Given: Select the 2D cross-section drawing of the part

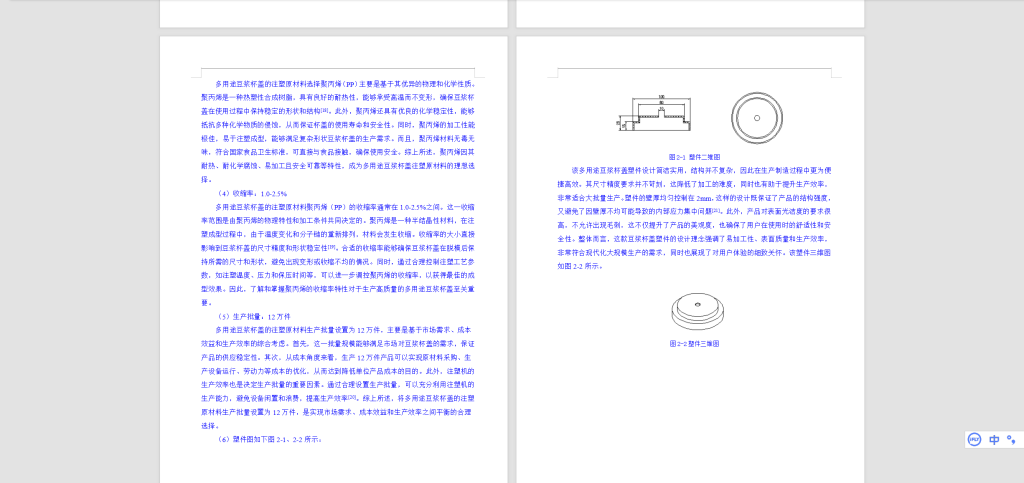Looking at the screenshot, I should pos(654,113).
